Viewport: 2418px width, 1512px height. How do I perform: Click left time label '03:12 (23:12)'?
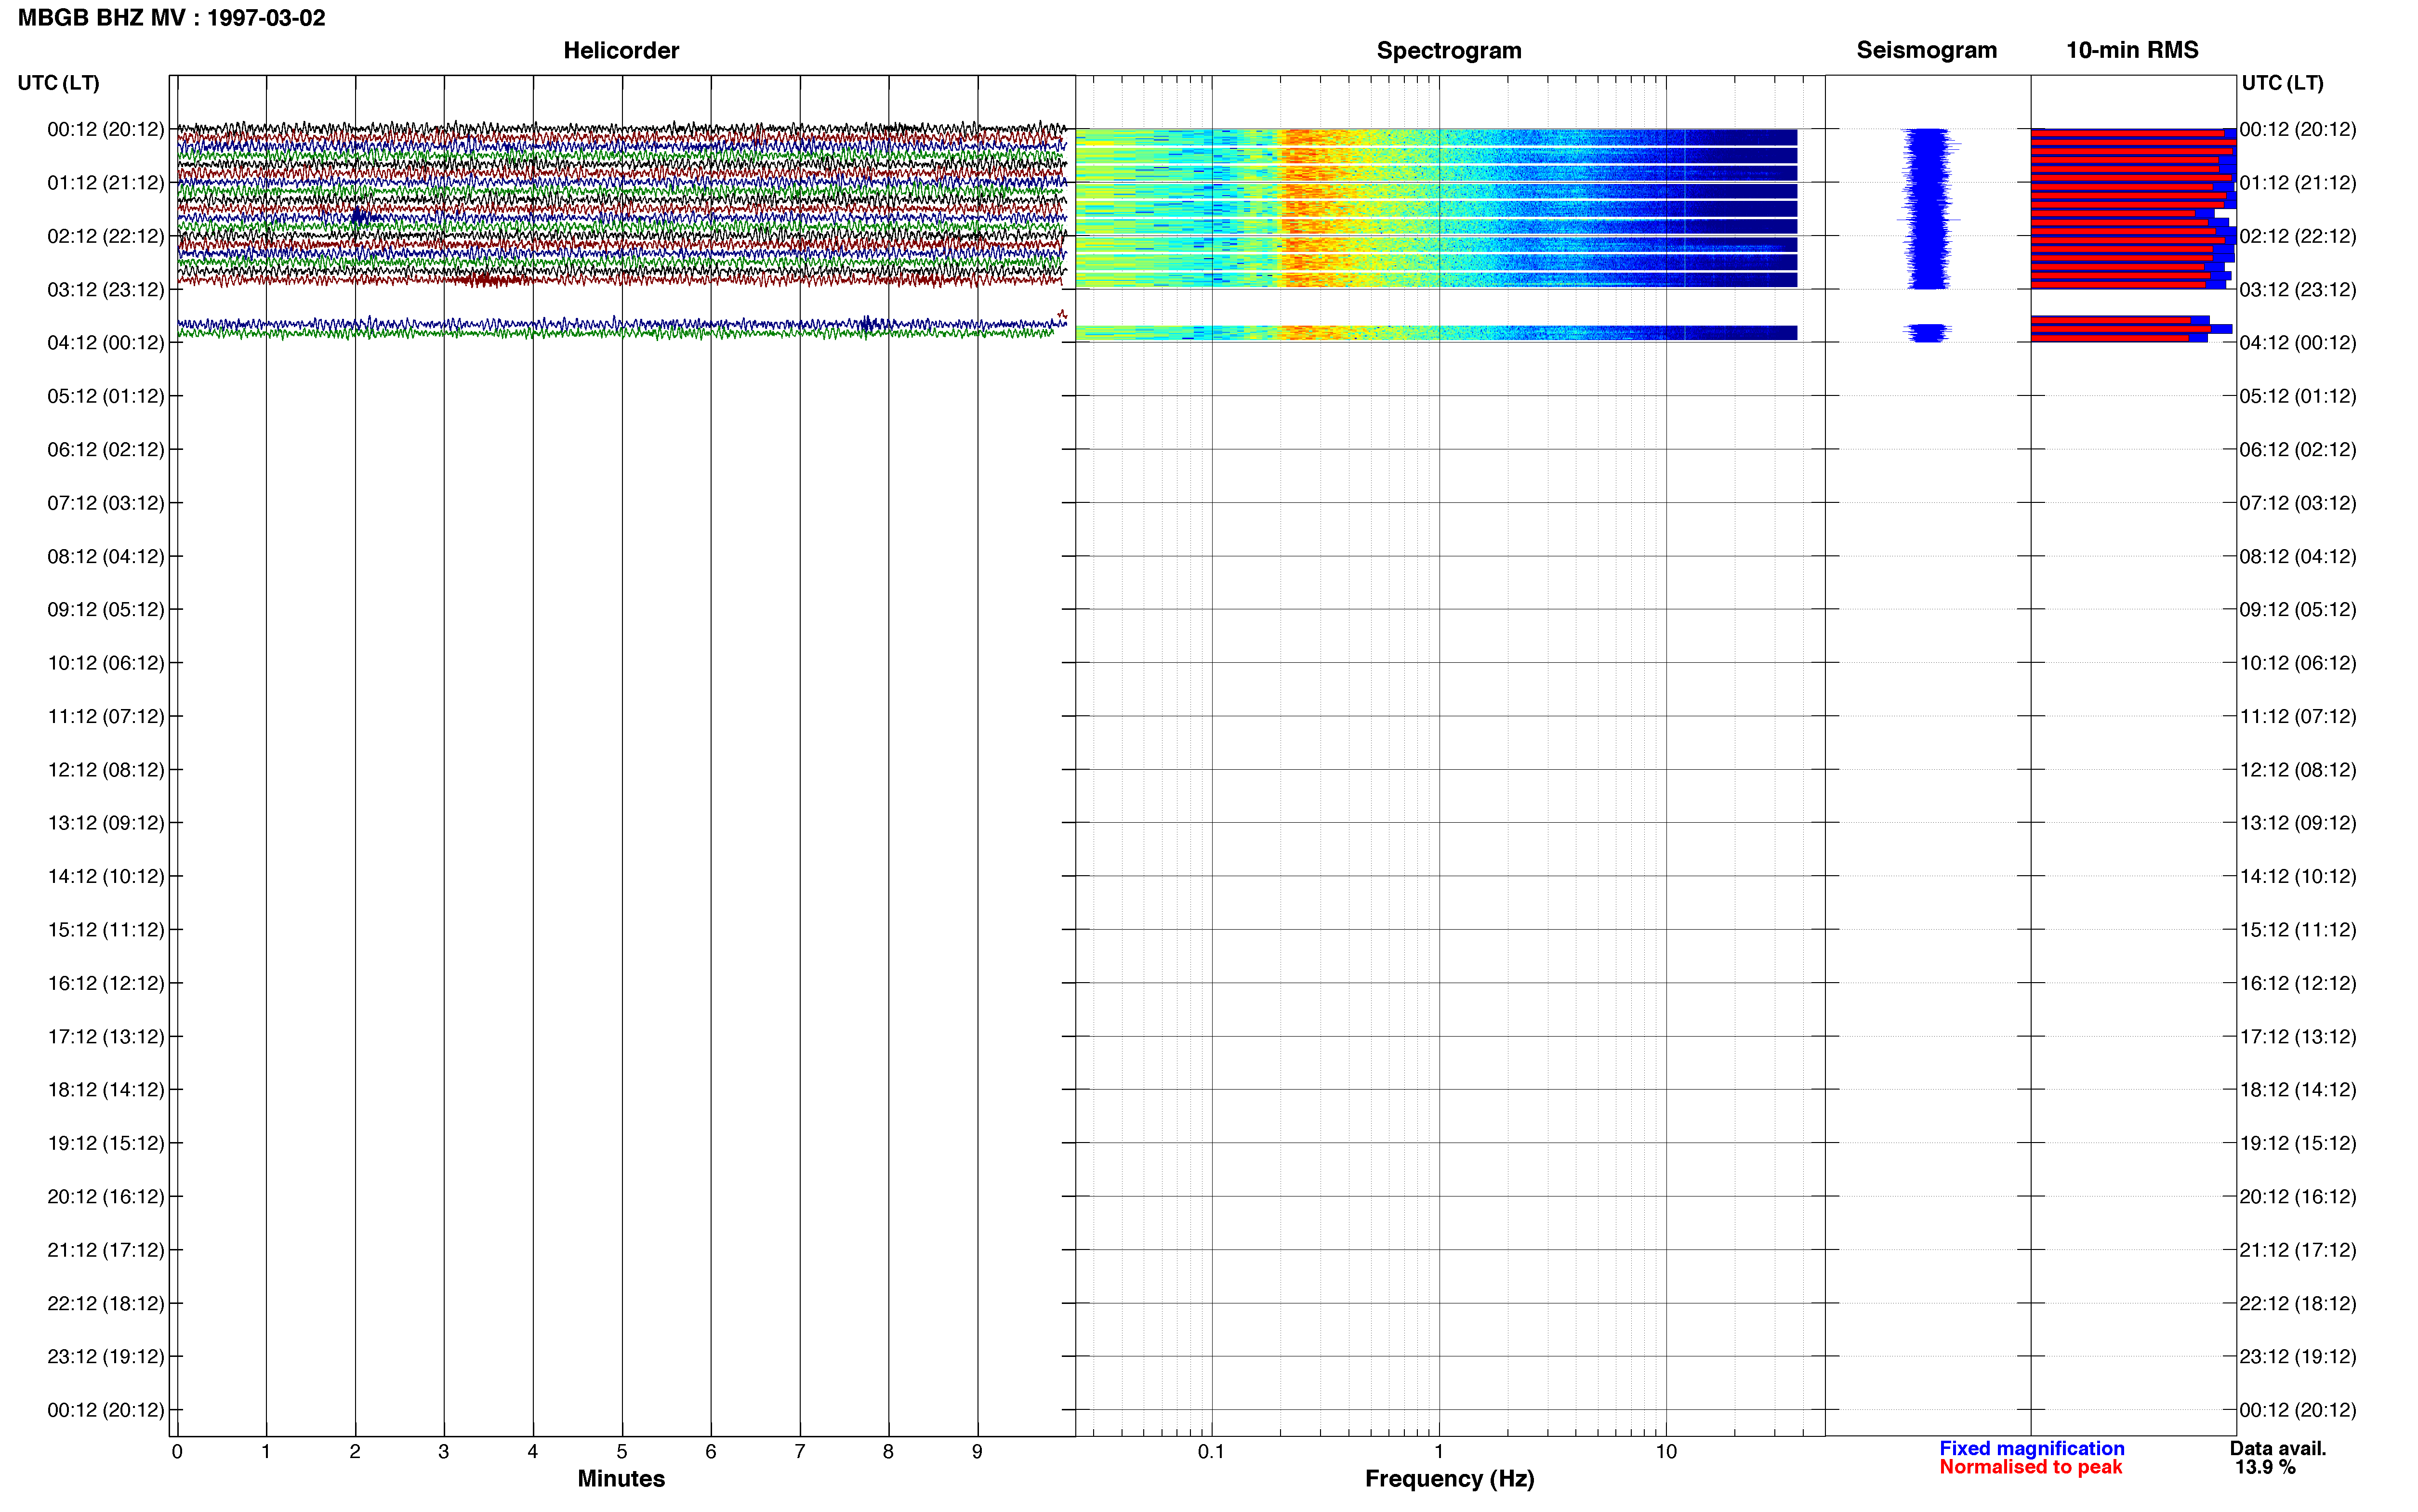(x=106, y=290)
